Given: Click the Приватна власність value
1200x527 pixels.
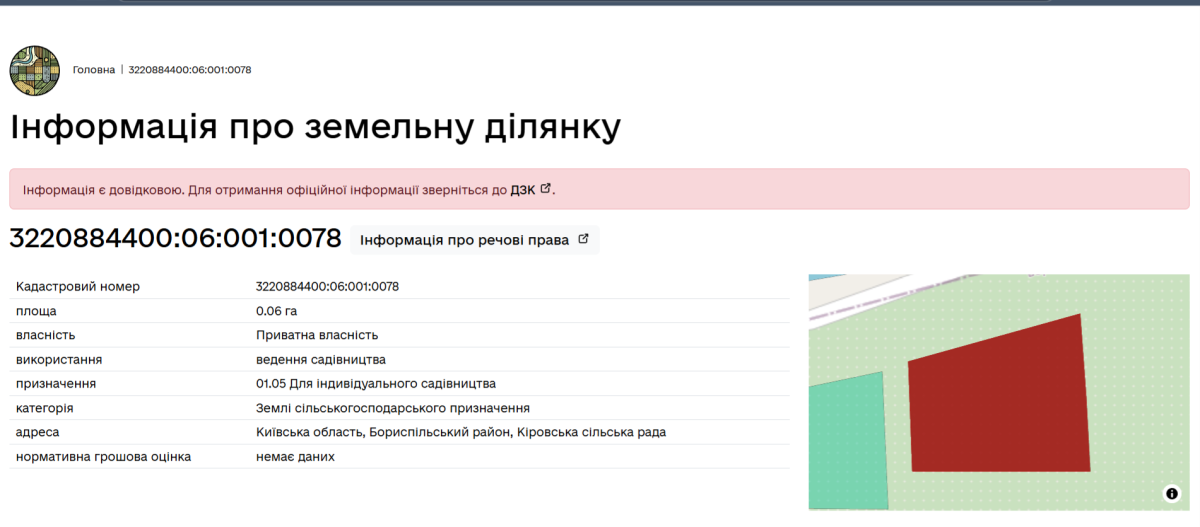Looking at the screenshot, I should coord(317,335).
